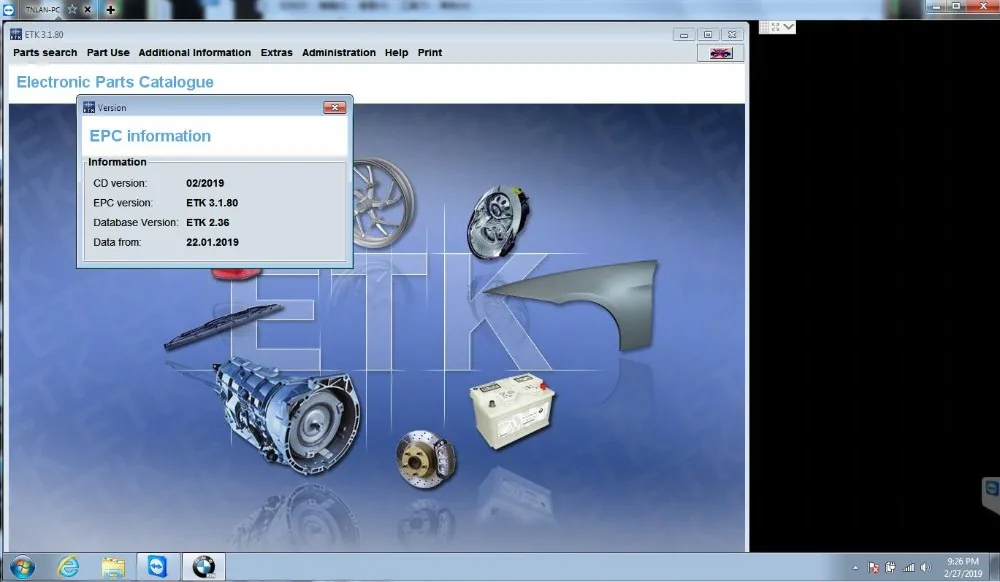The height and width of the screenshot is (582, 1000).
Task: Click the TeamViewer logo in top-left corner
Action: tap(8, 10)
